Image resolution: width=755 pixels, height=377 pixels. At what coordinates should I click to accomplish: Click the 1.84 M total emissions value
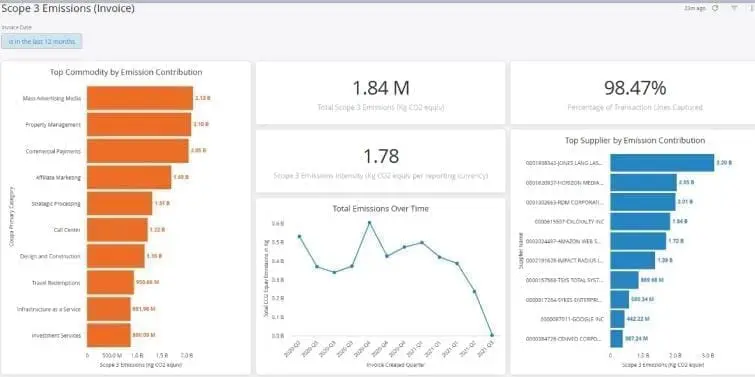(380, 89)
